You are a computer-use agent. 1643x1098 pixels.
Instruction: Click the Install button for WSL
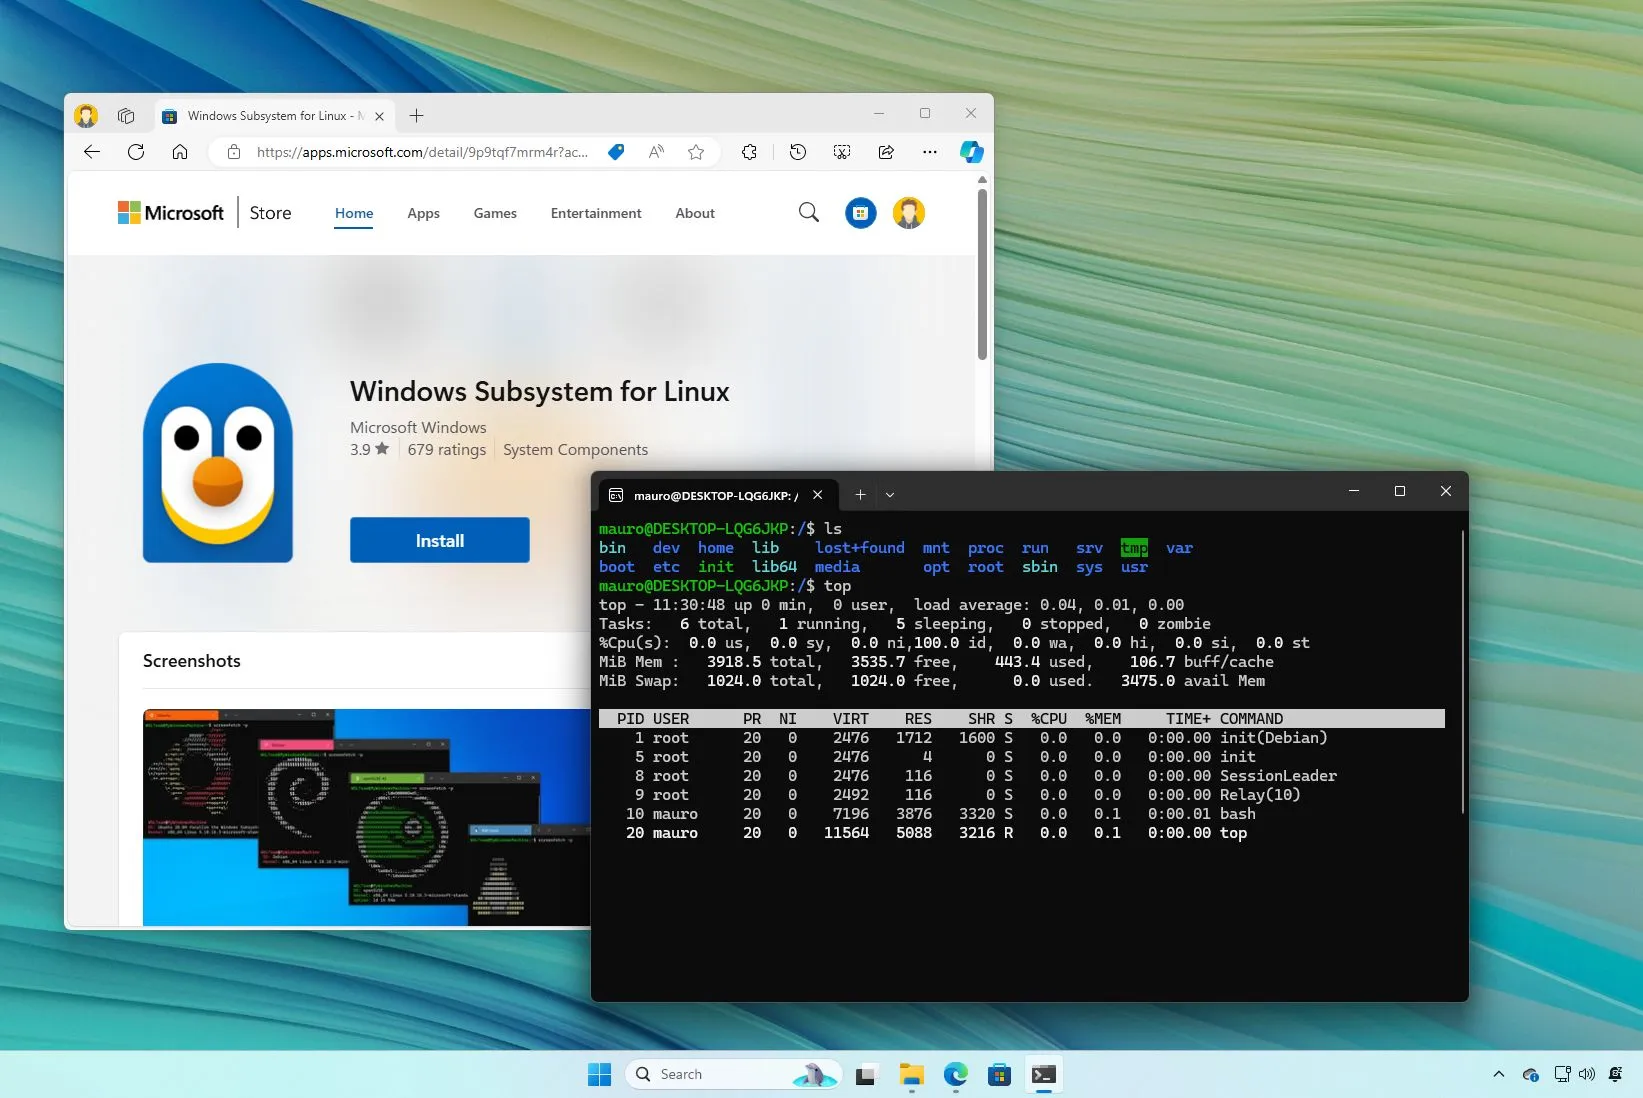coord(439,540)
